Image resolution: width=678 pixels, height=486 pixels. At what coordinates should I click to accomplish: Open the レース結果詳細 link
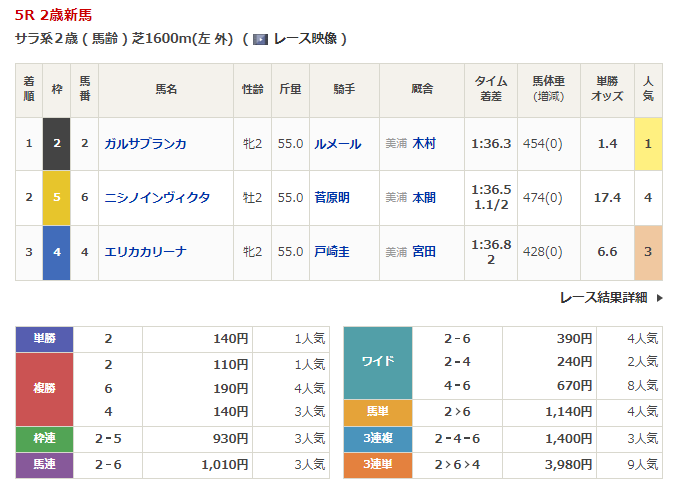pyautogui.click(x=603, y=298)
